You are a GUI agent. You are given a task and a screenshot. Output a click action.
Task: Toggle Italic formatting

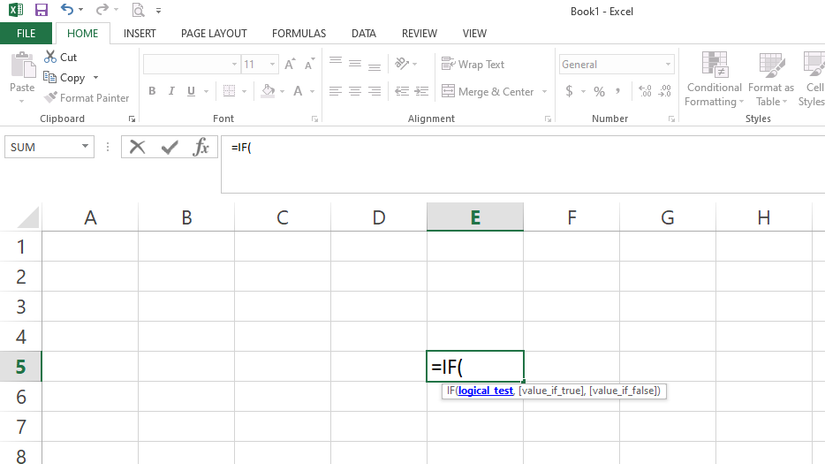pos(171,91)
